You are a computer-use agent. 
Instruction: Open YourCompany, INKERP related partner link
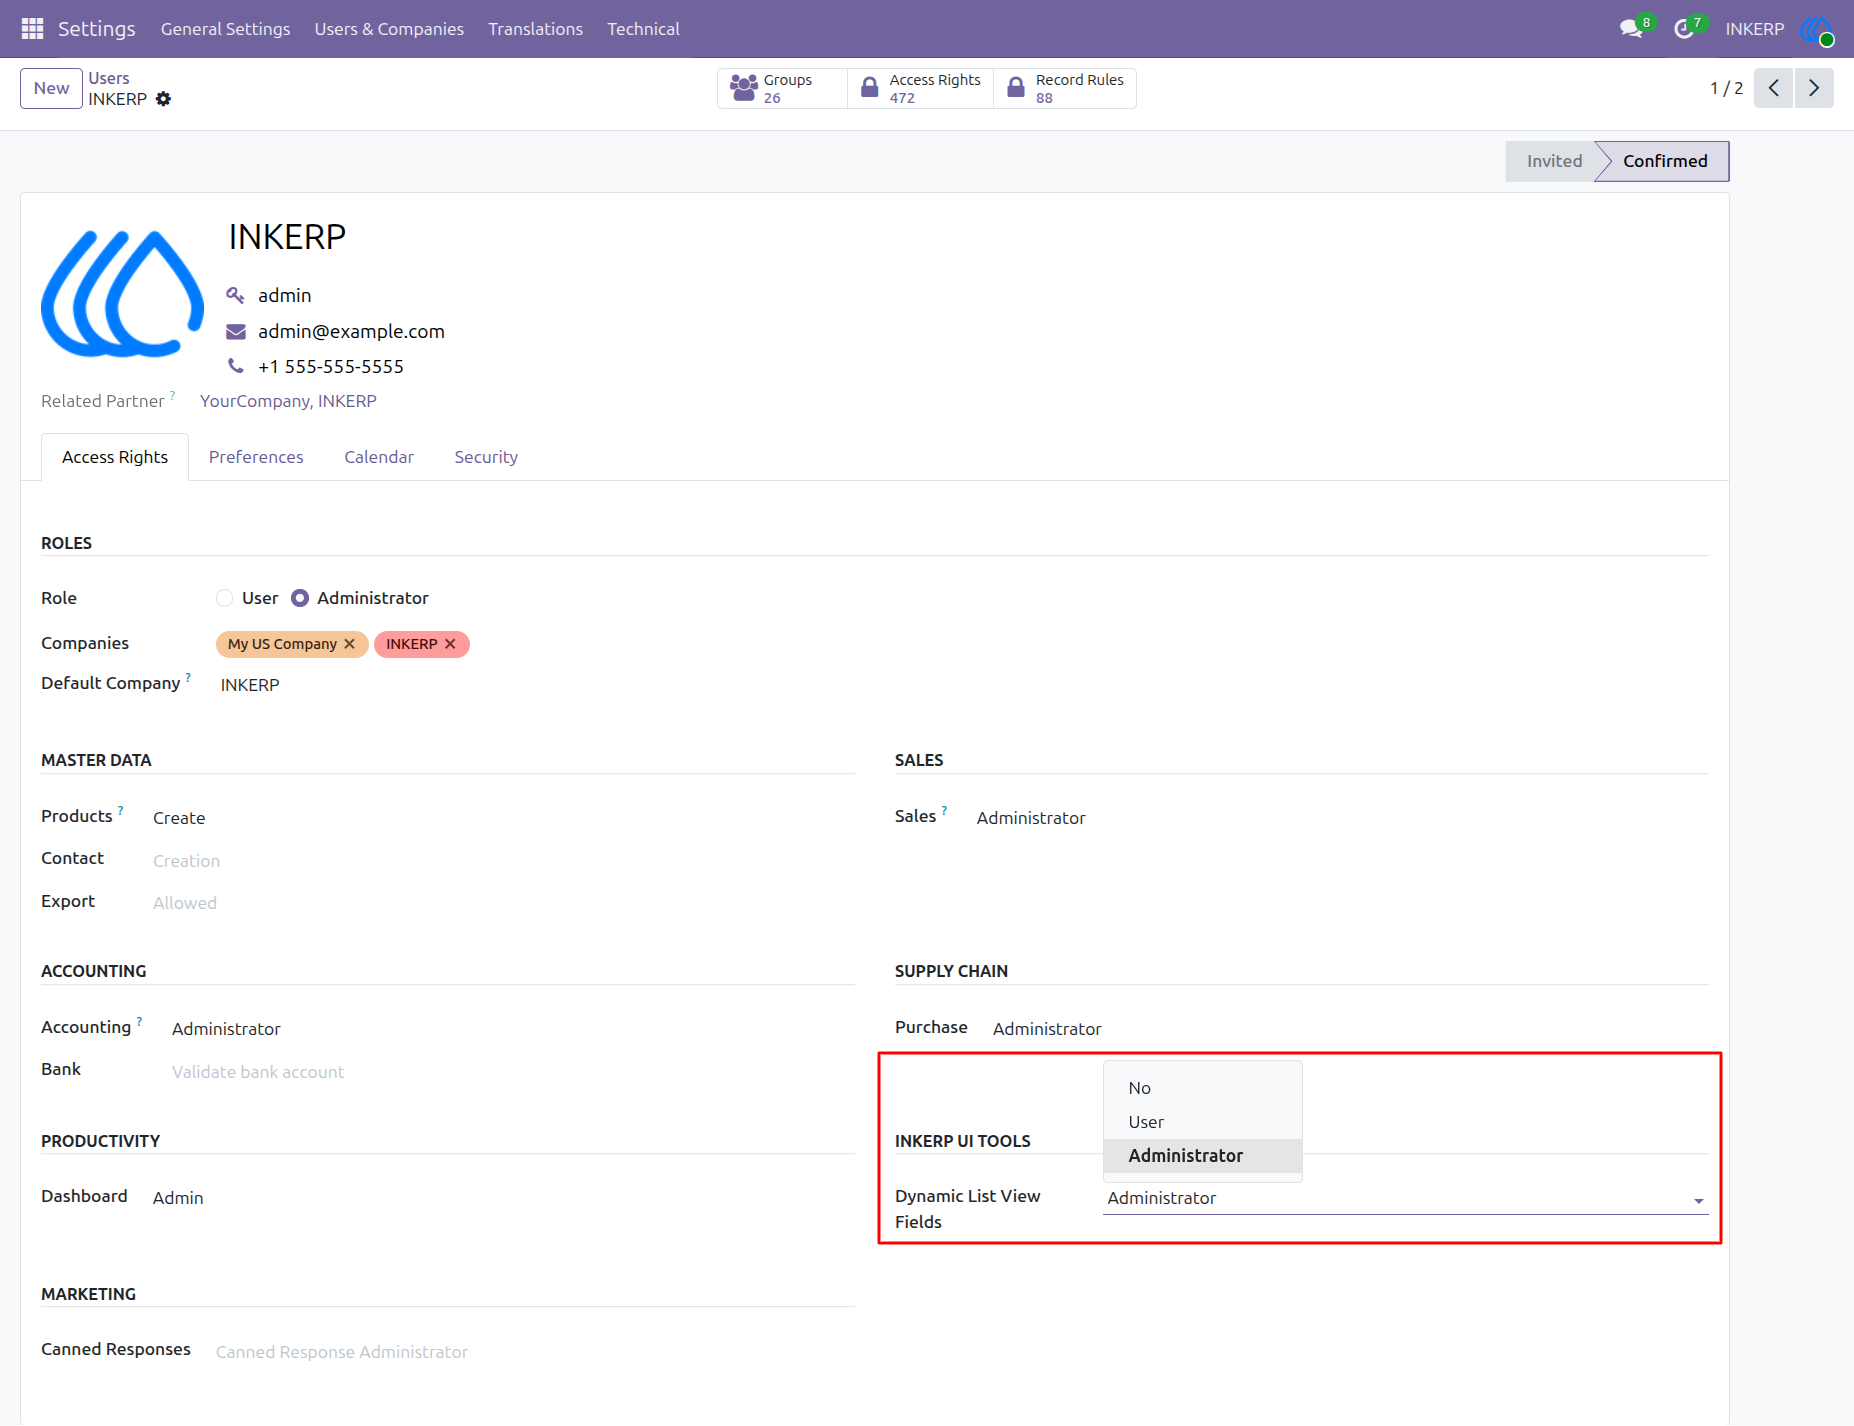[288, 401]
